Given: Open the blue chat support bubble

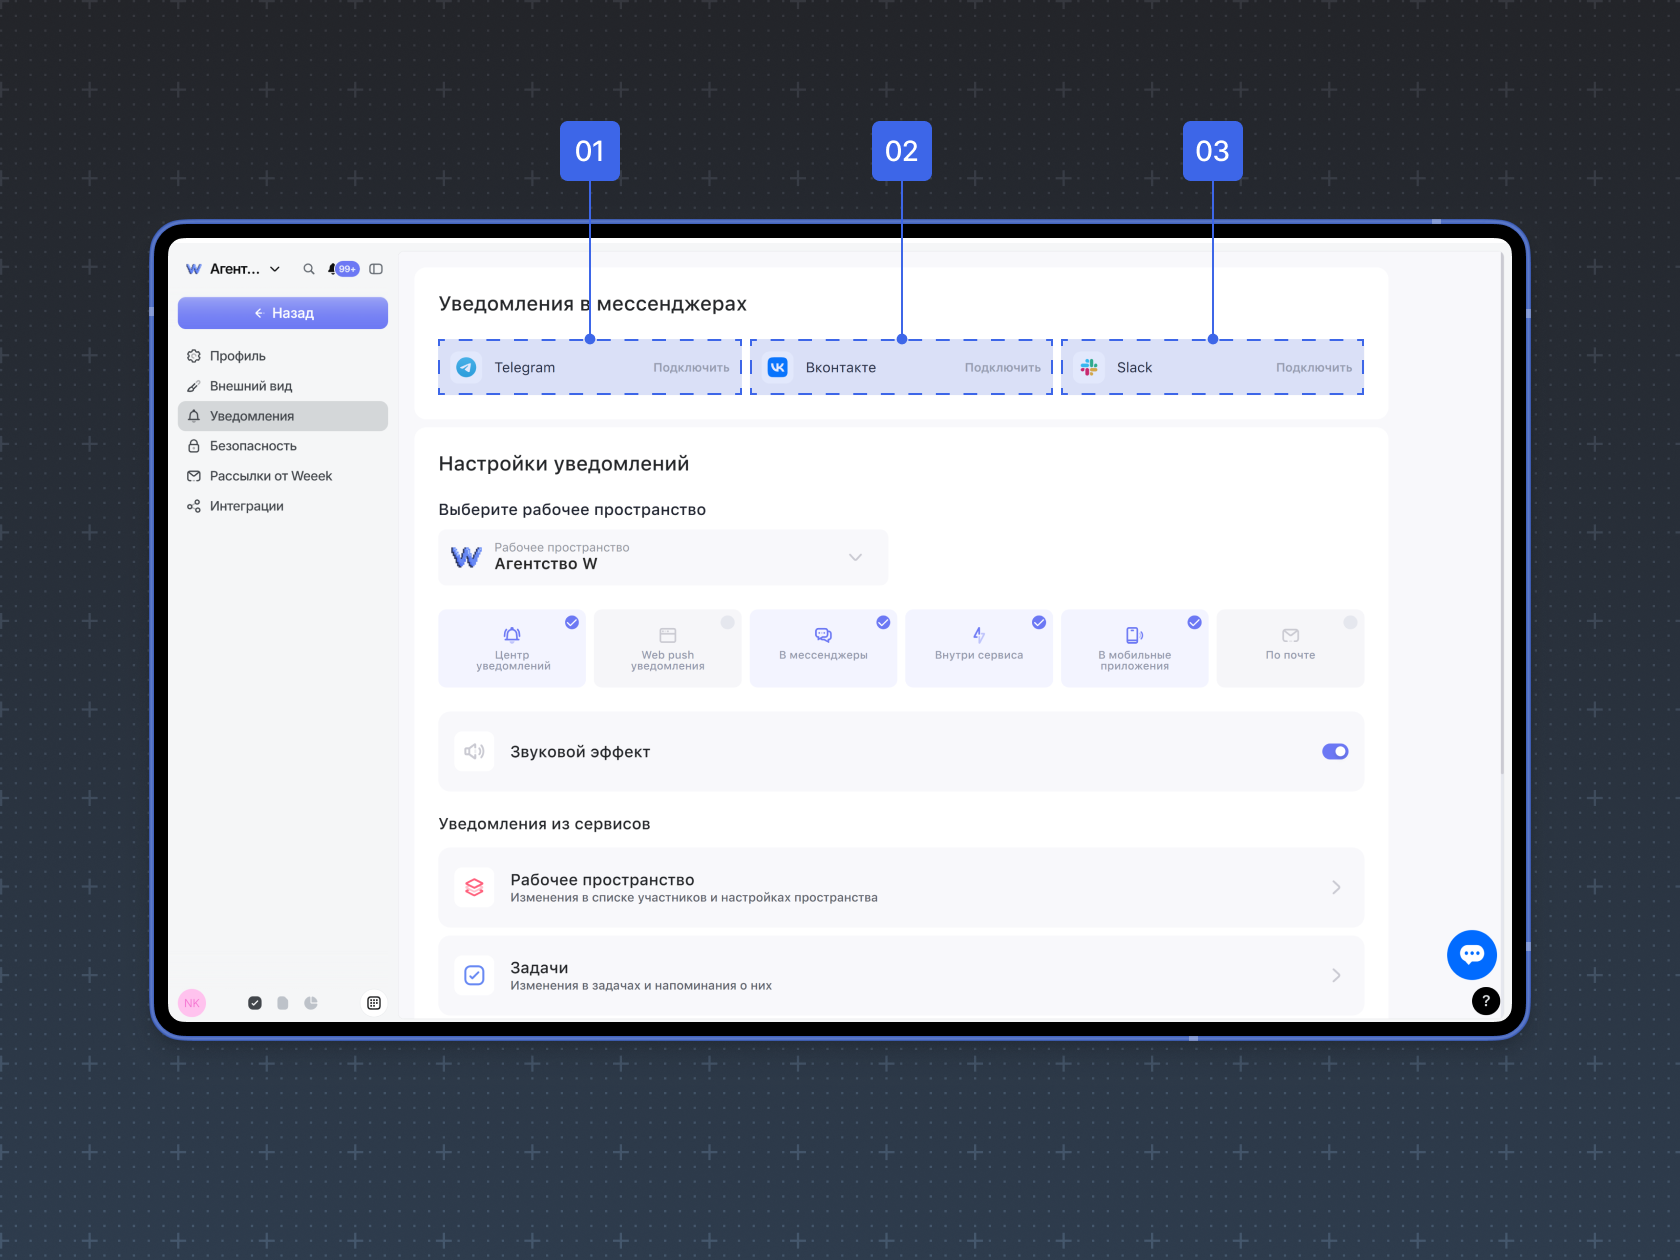Looking at the screenshot, I should coord(1471,955).
